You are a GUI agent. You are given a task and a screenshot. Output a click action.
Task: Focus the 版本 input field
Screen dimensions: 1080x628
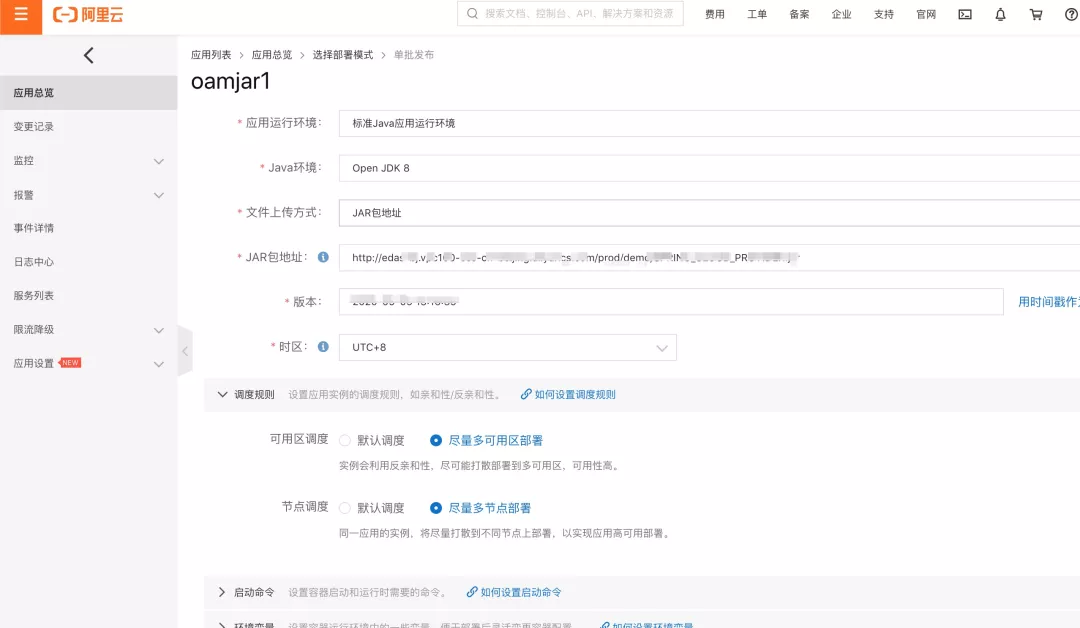tap(671, 302)
